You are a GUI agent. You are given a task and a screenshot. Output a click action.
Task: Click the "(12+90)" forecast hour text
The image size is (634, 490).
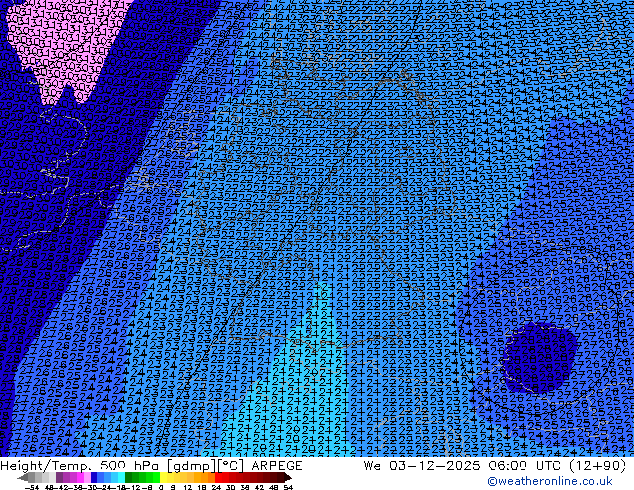[x=598, y=466]
